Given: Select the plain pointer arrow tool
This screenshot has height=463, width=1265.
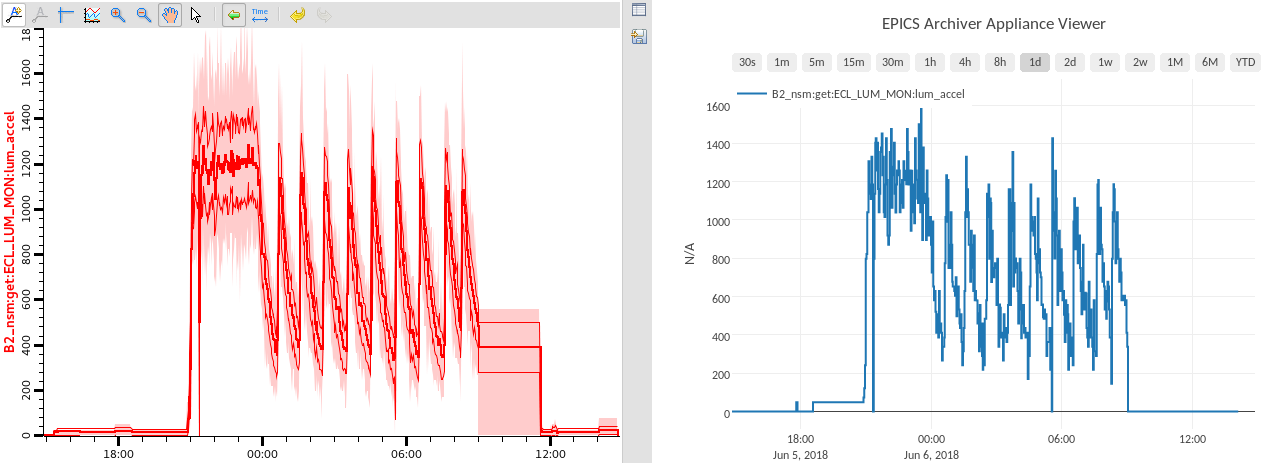Looking at the screenshot, I should click(196, 15).
